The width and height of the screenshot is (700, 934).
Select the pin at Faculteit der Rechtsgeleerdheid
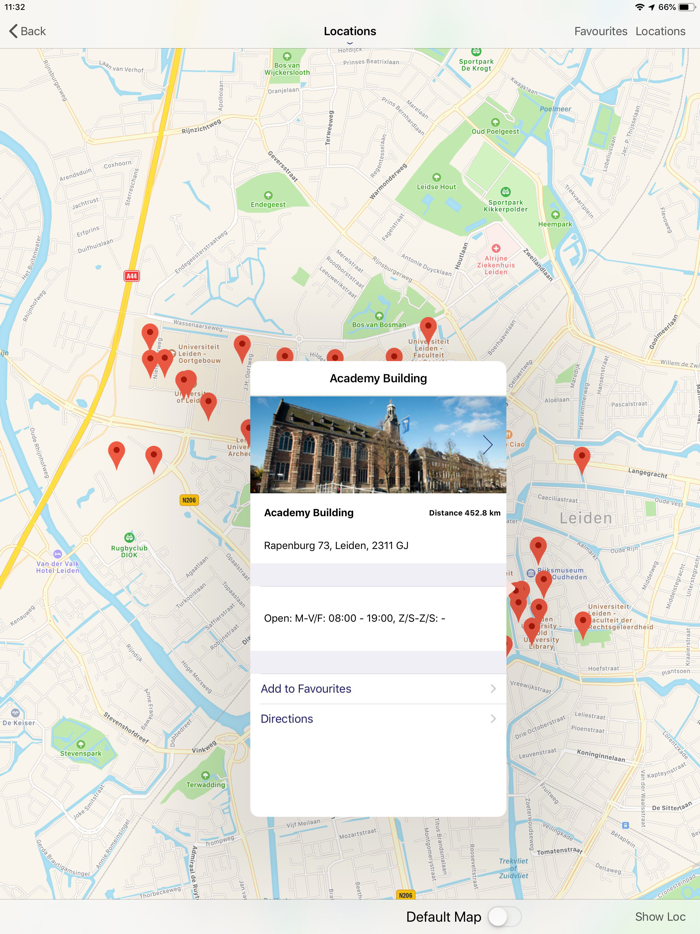coord(583,624)
